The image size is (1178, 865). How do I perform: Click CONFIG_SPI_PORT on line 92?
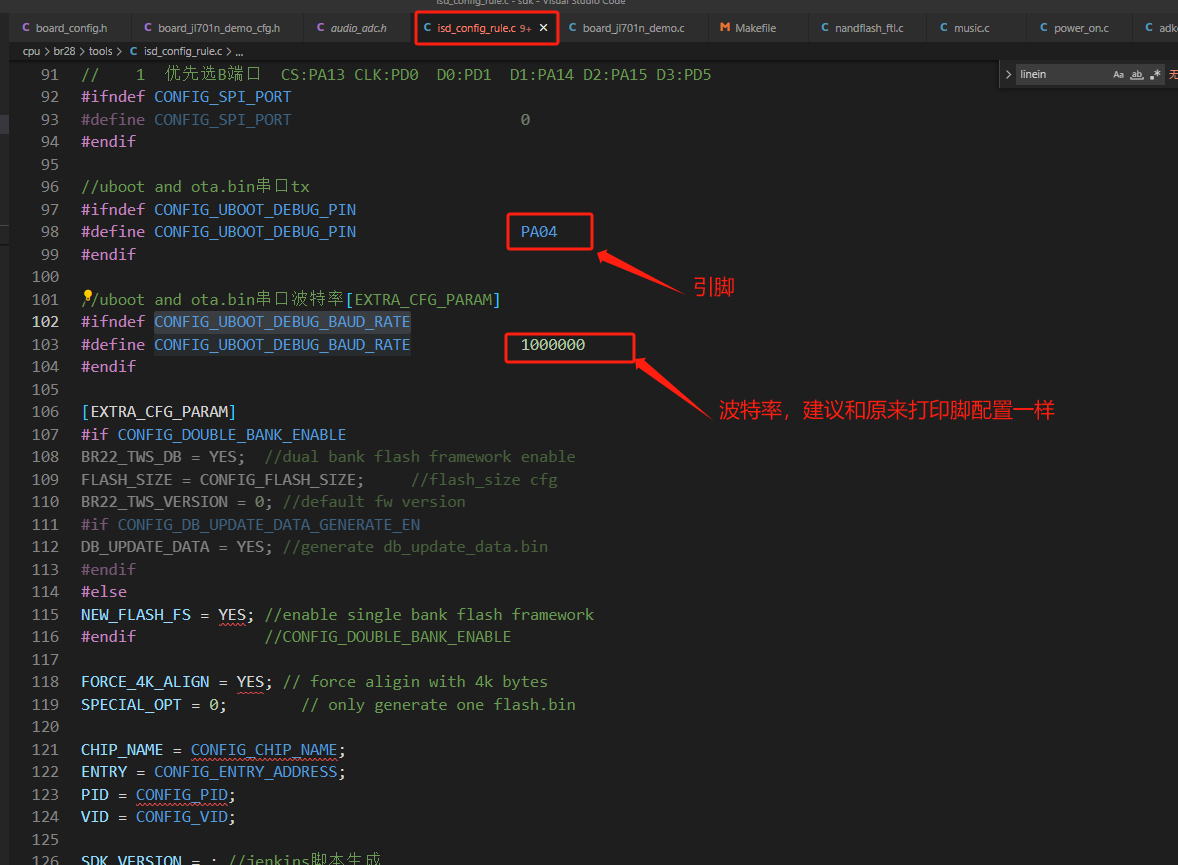pos(222,96)
